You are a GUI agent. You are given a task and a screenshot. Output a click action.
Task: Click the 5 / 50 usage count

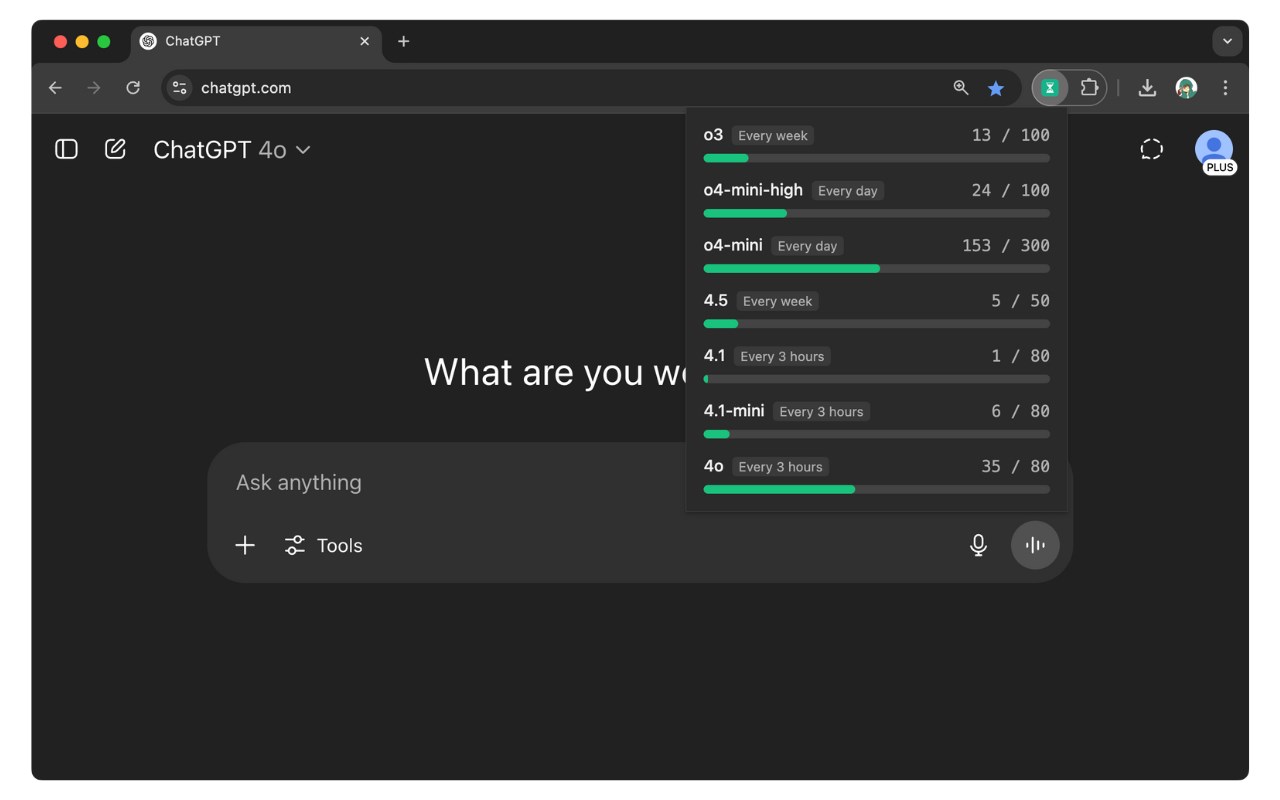(x=1020, y=300)
